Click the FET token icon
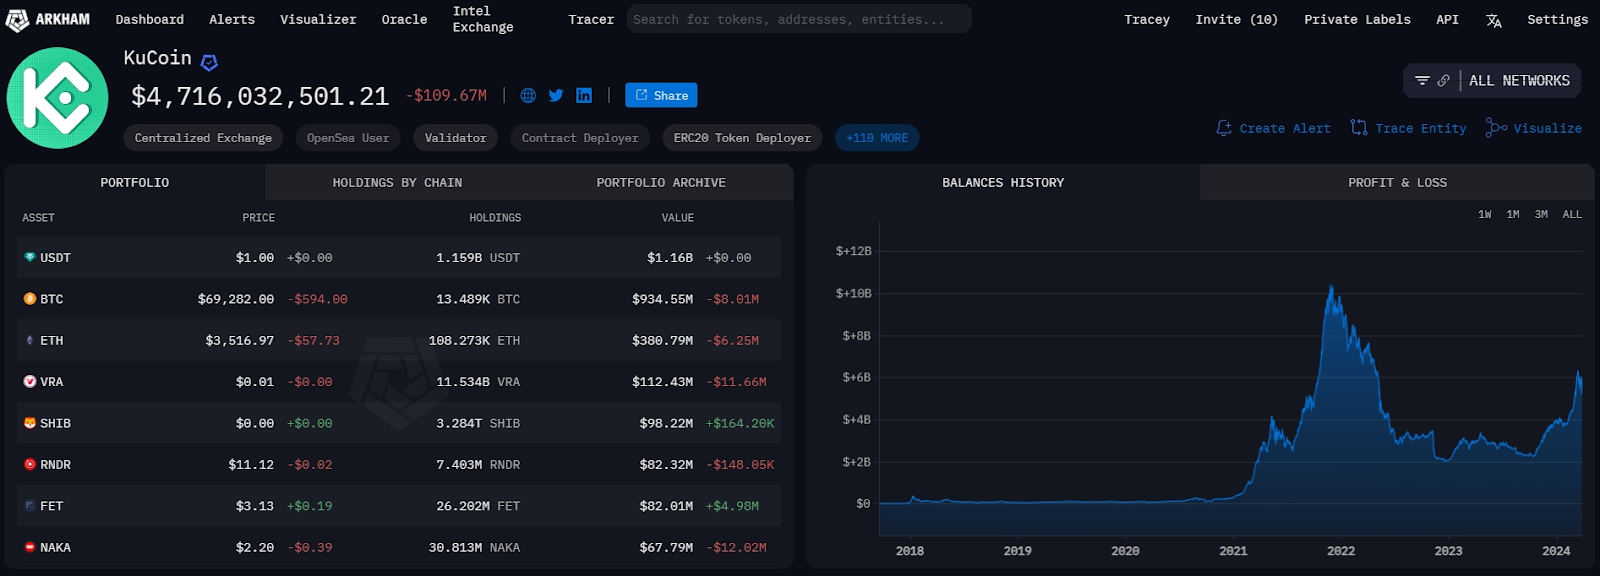The image size is (1600, 576). coord(30,506)
